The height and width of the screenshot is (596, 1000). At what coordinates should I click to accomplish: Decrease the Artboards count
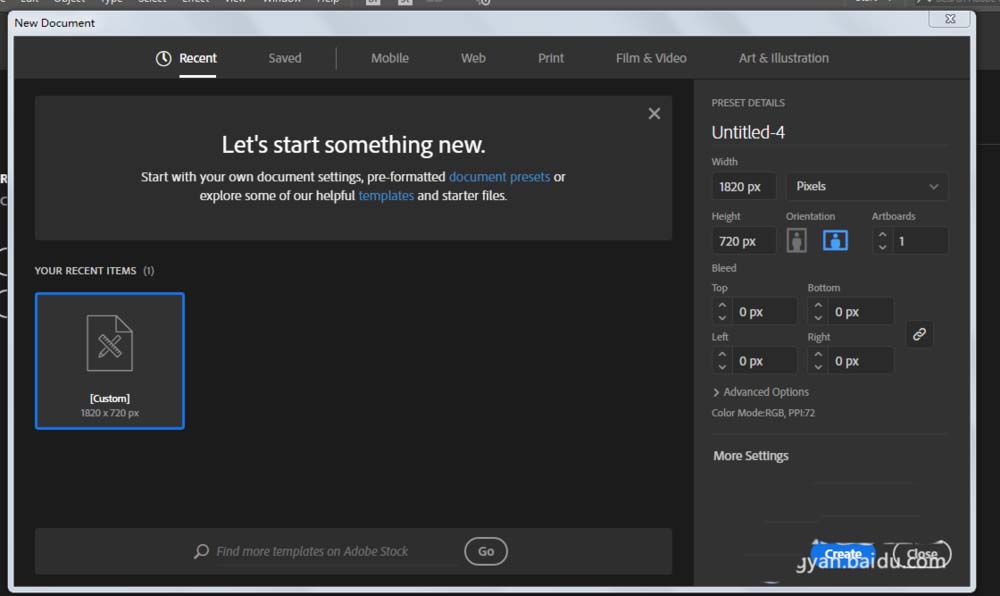(882, 247)
